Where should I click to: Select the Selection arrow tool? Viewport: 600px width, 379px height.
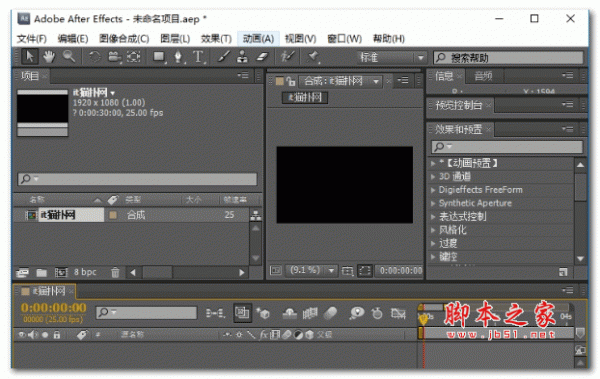(x=29, y=57)
